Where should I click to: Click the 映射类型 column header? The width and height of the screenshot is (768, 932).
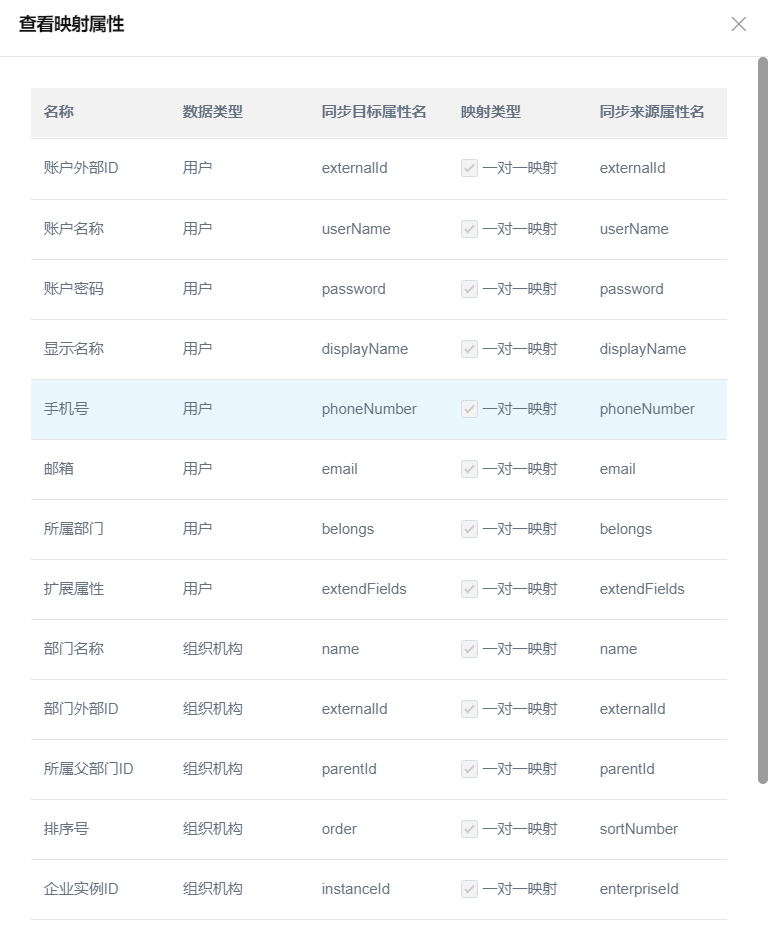click(x=491, y=112)
